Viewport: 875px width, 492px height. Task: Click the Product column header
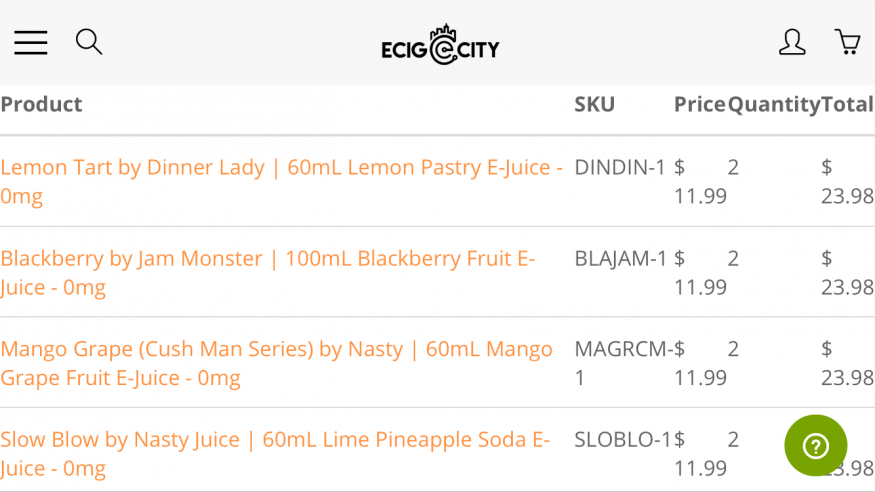pyautogui.click(x=42, y=104)
